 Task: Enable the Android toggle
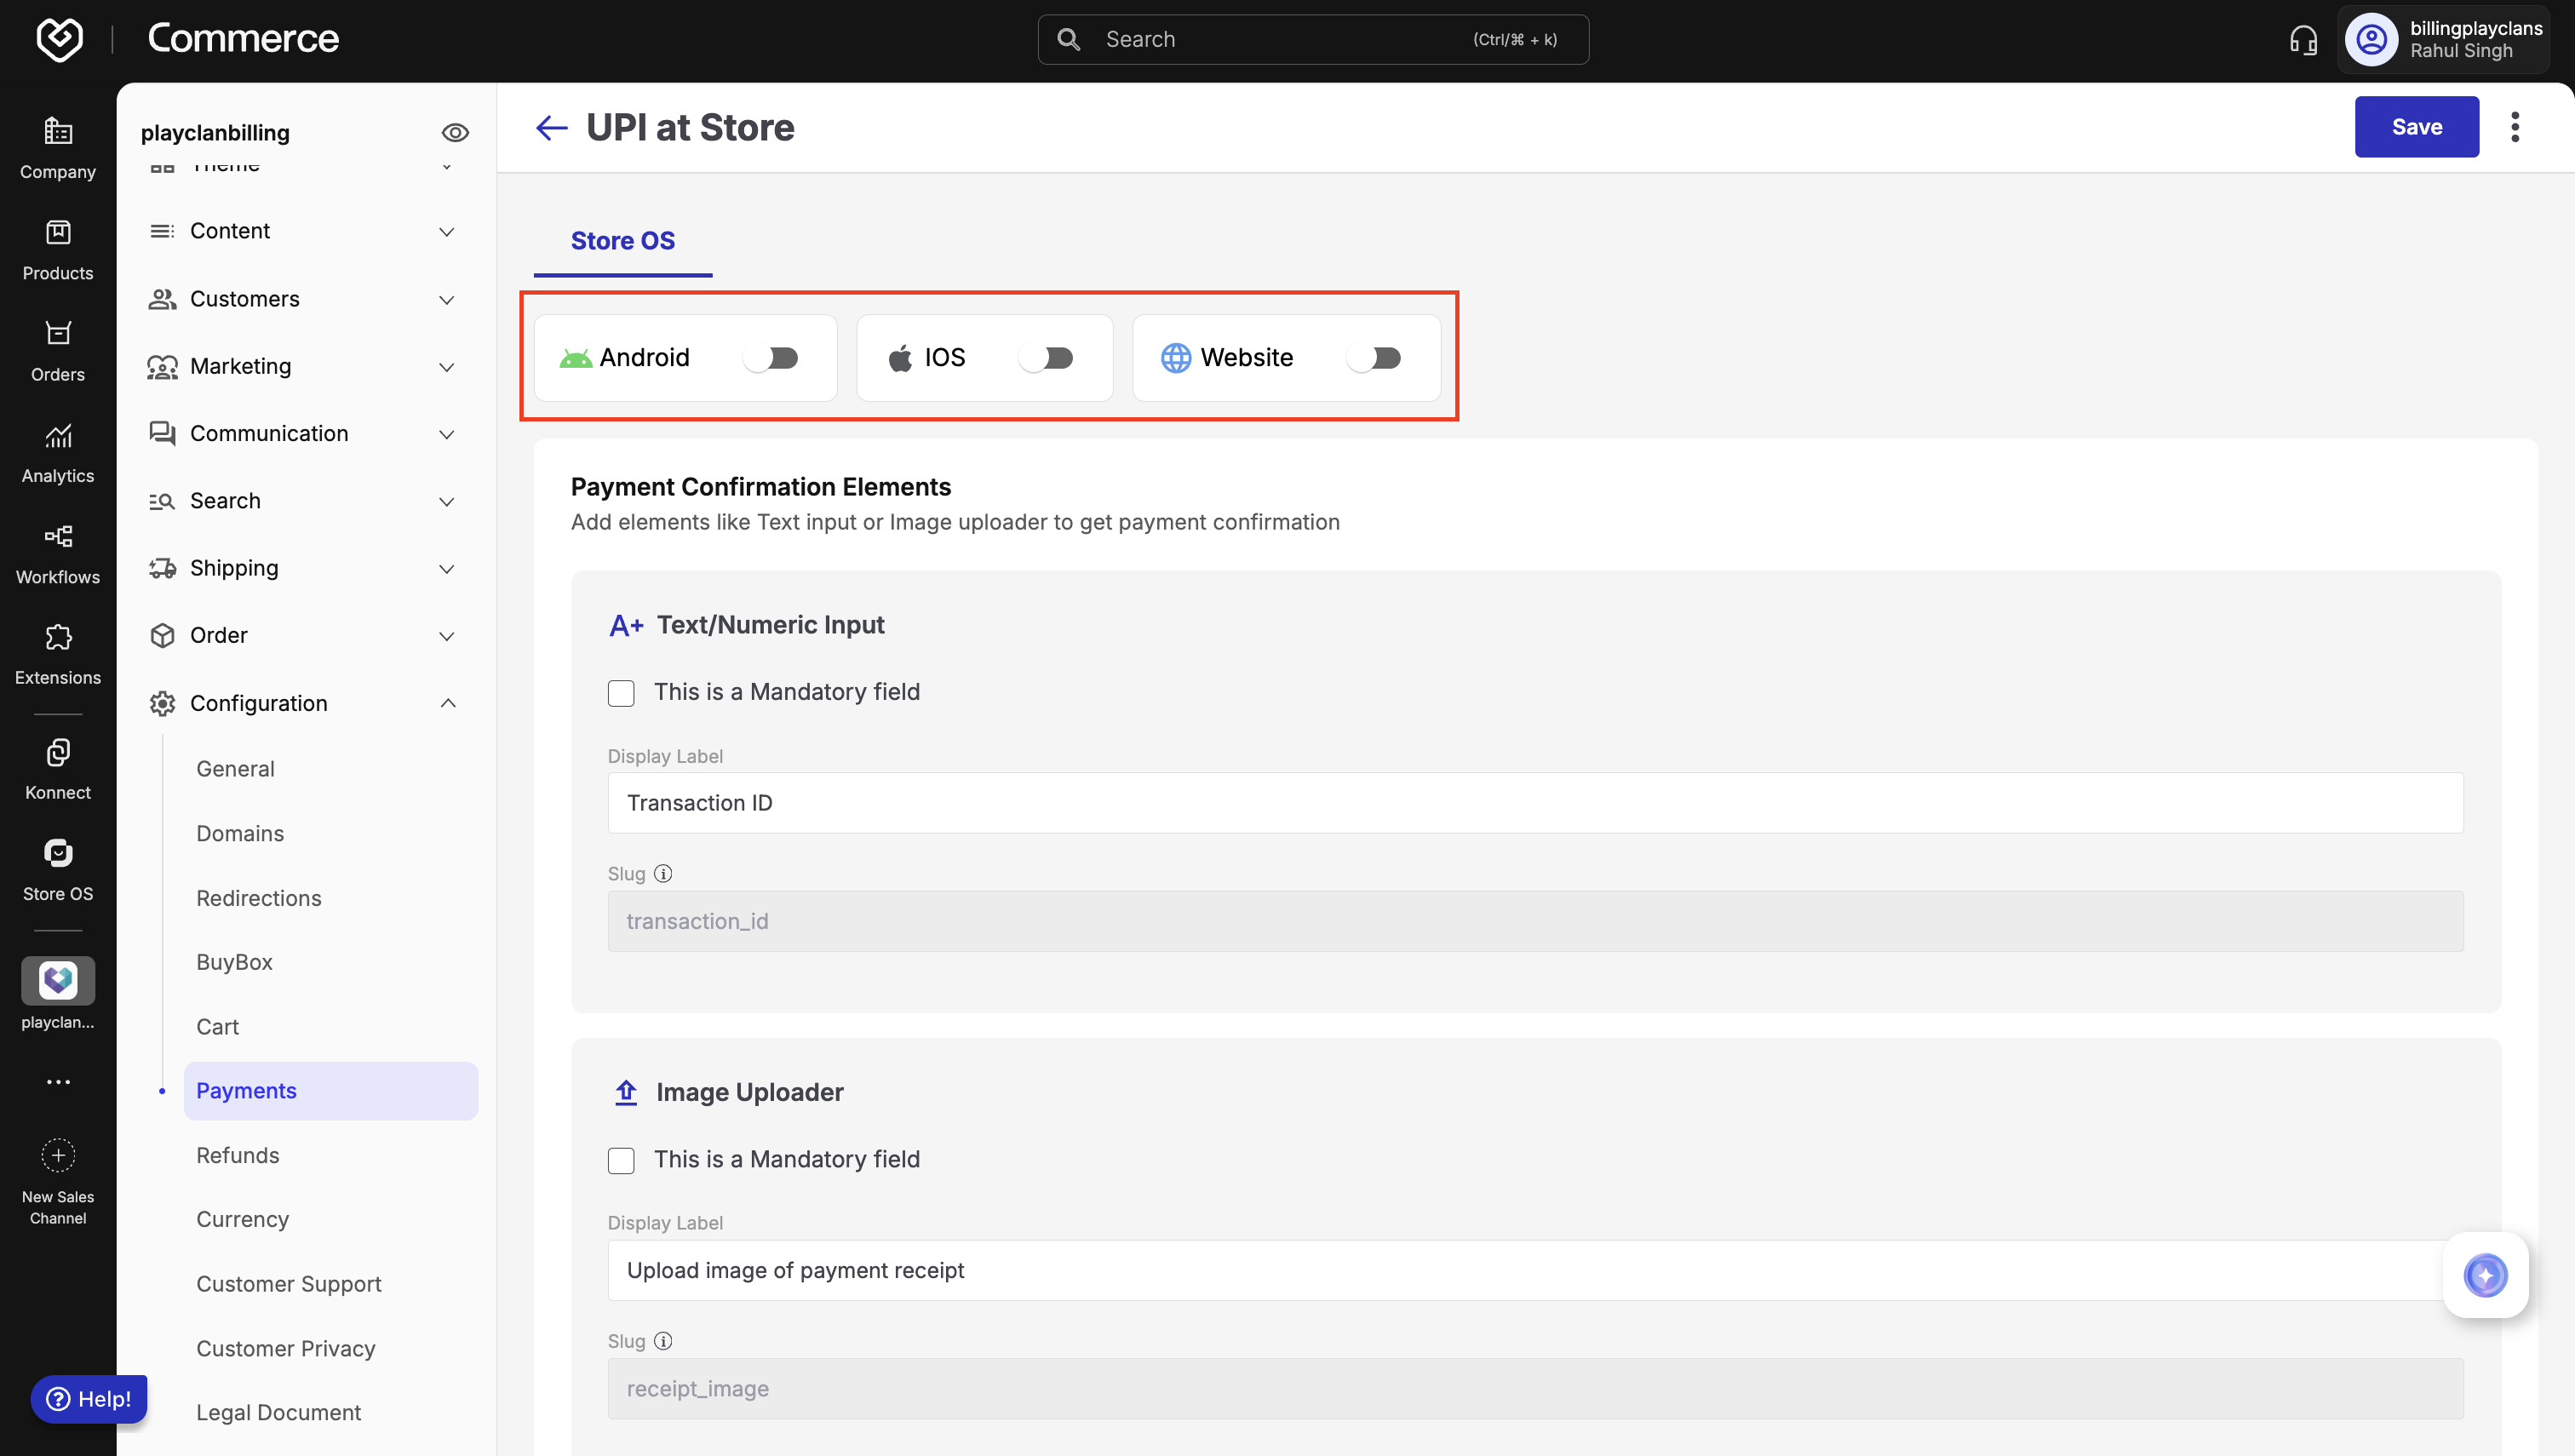pyautogui.click(x=771, y=358)
